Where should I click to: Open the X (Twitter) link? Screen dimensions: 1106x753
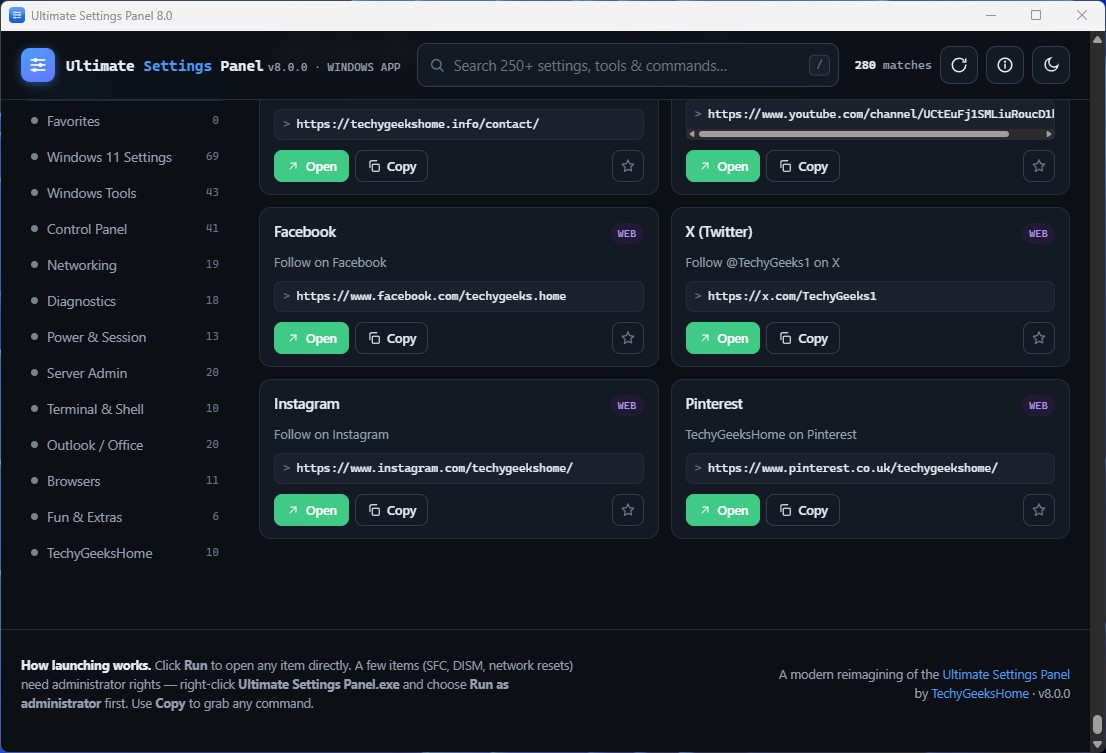coord(722,338)
